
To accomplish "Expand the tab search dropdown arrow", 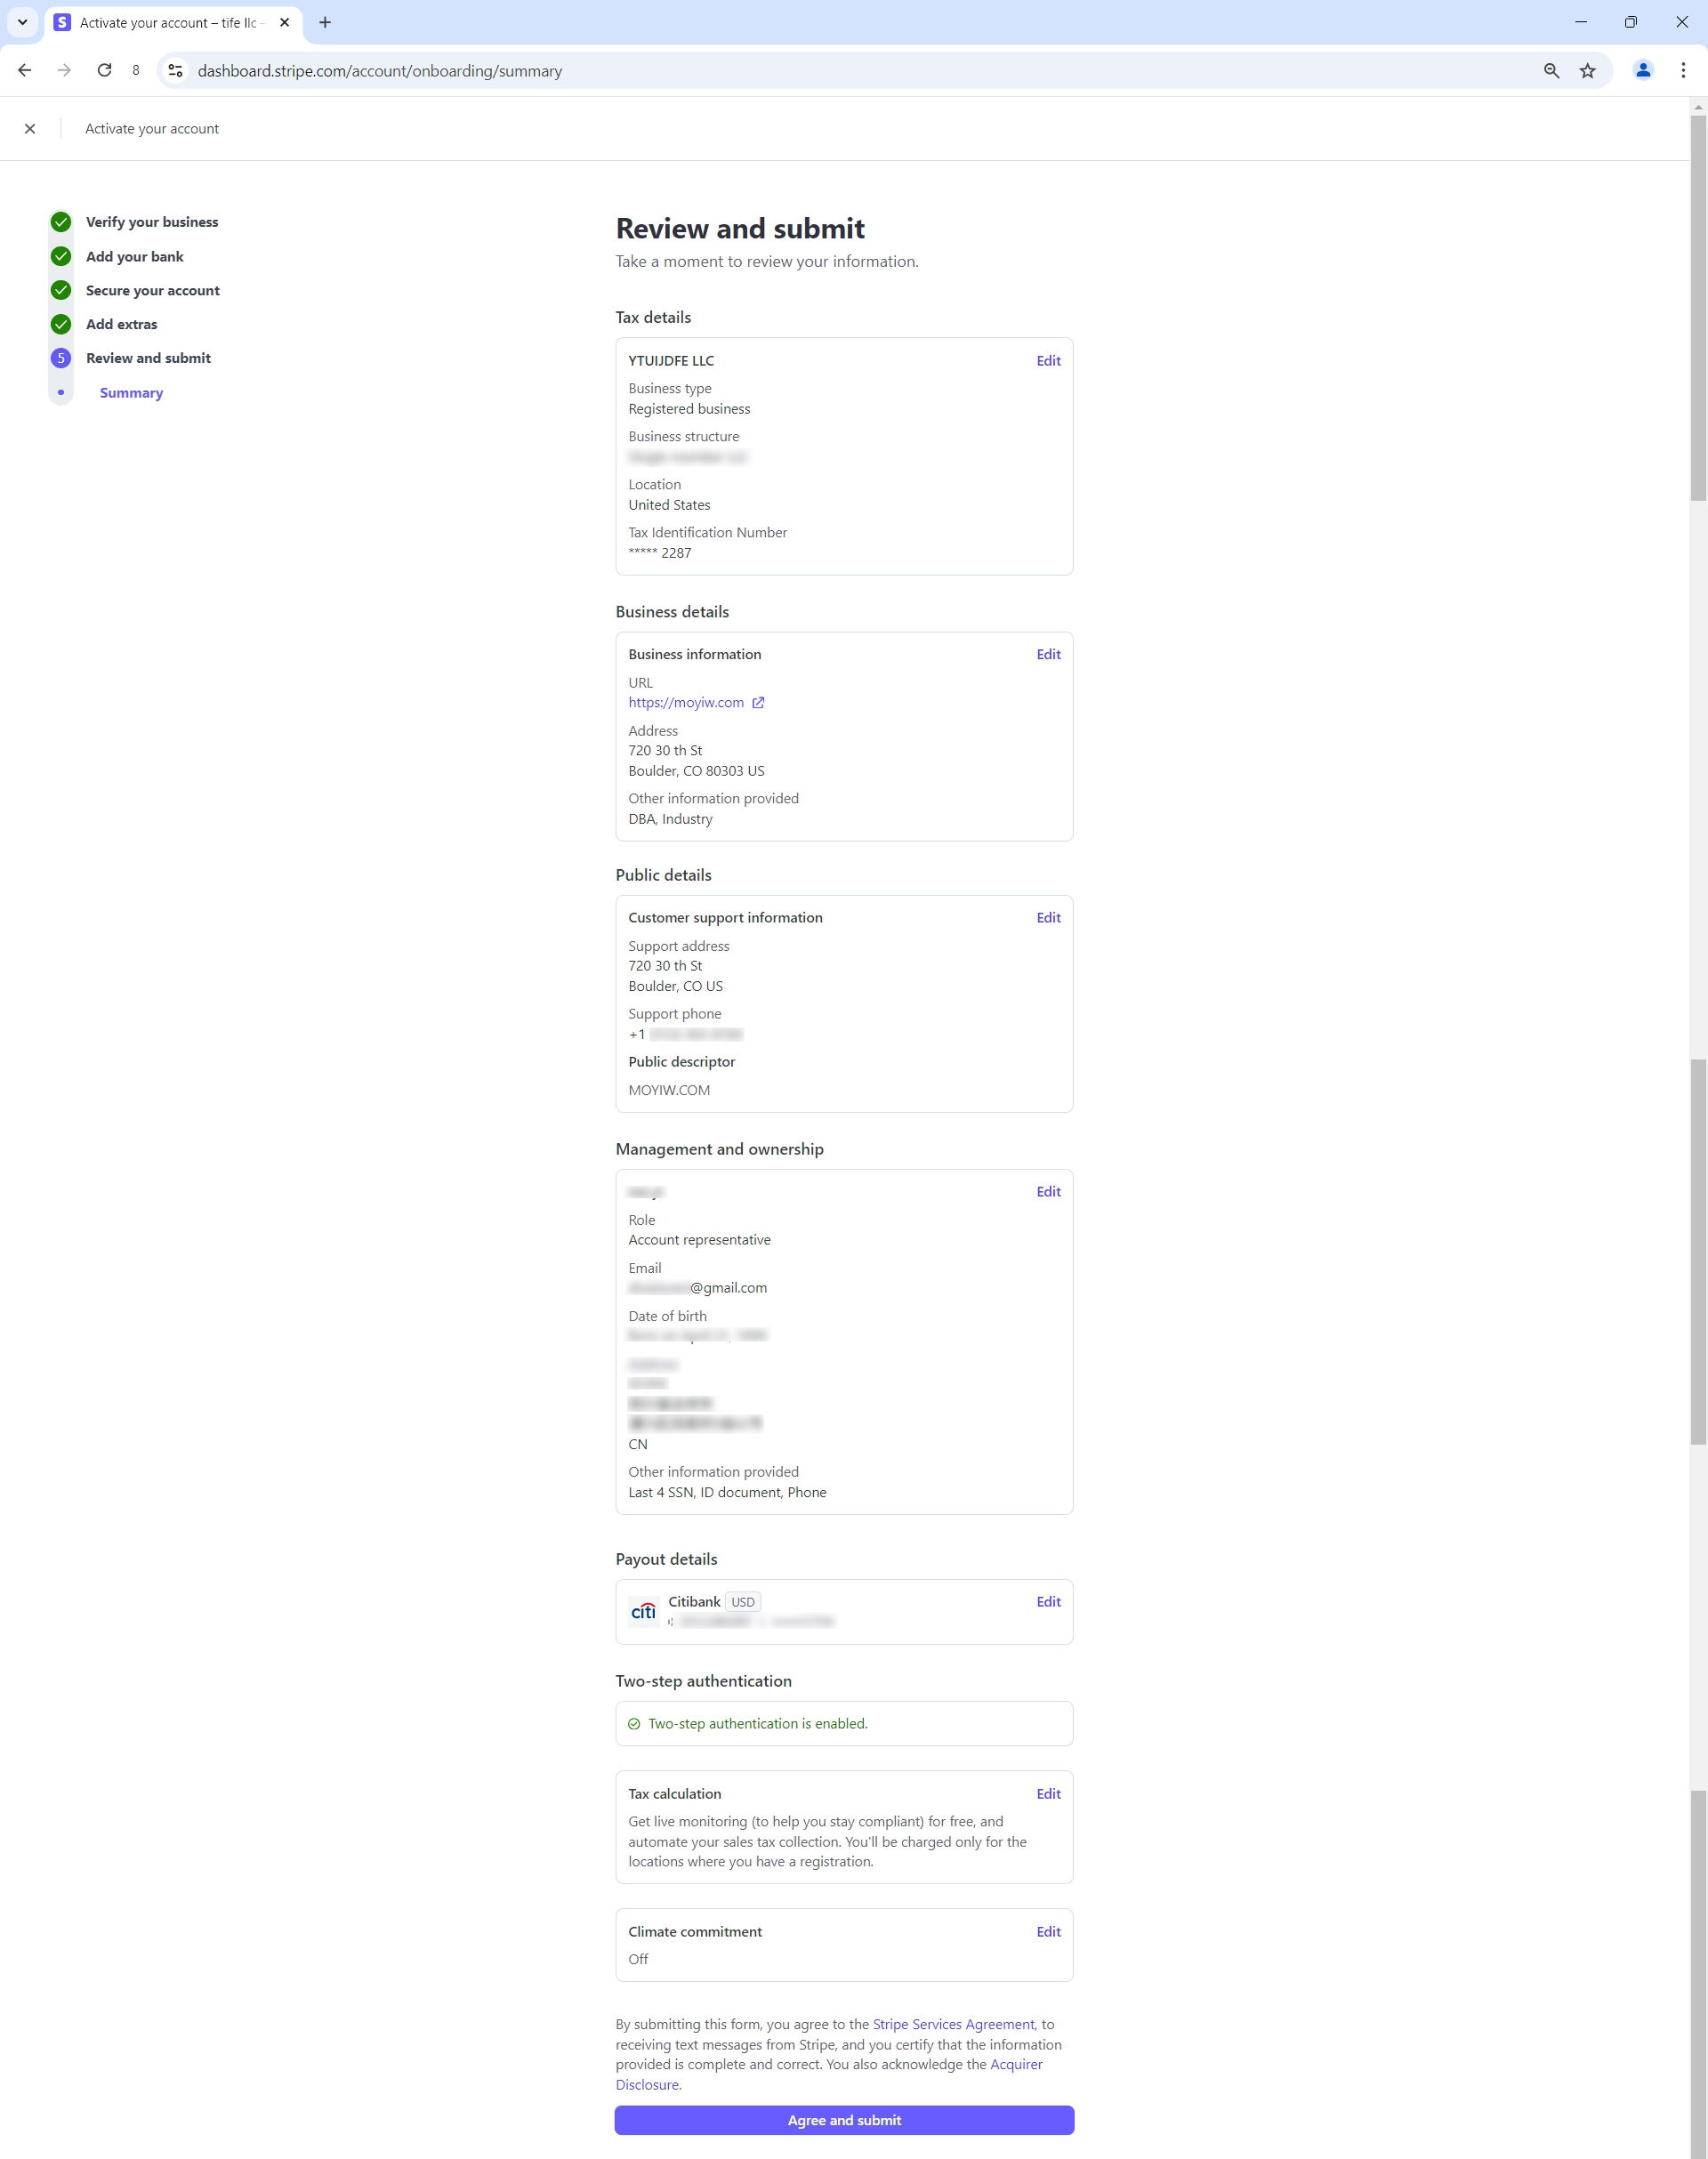I will pos(22,22).
